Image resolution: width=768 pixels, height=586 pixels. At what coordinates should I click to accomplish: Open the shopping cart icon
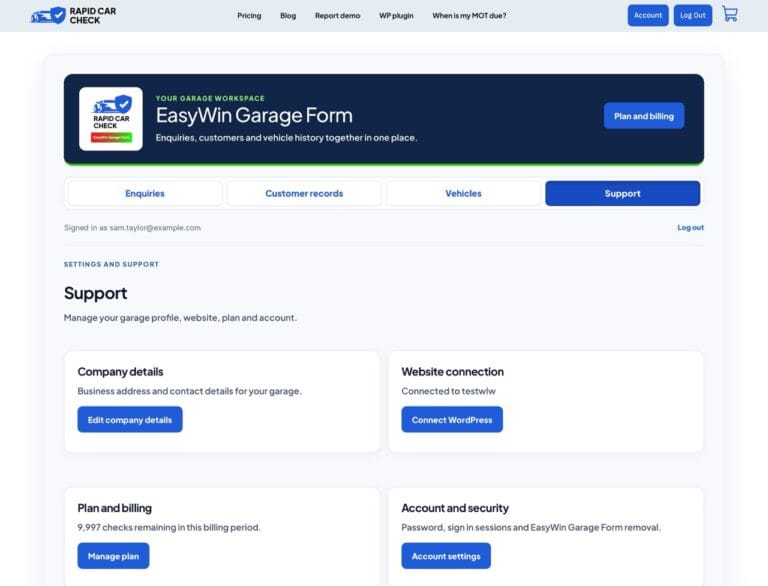730,14
